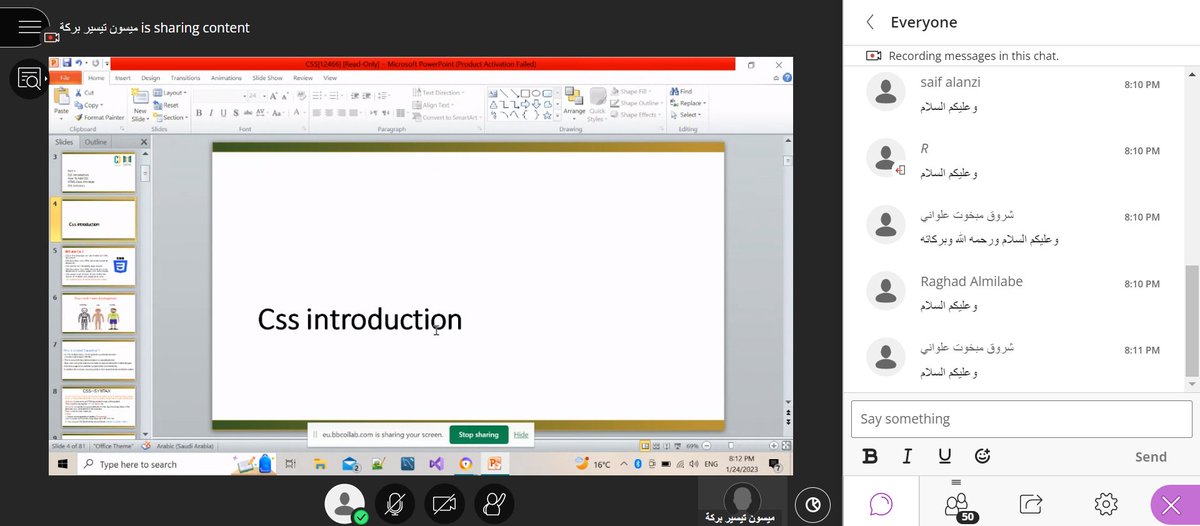Switch to the Outline pane tab
Image resolution: width=1200 pixels, height=526 pixels.
(x=95, y=142)
